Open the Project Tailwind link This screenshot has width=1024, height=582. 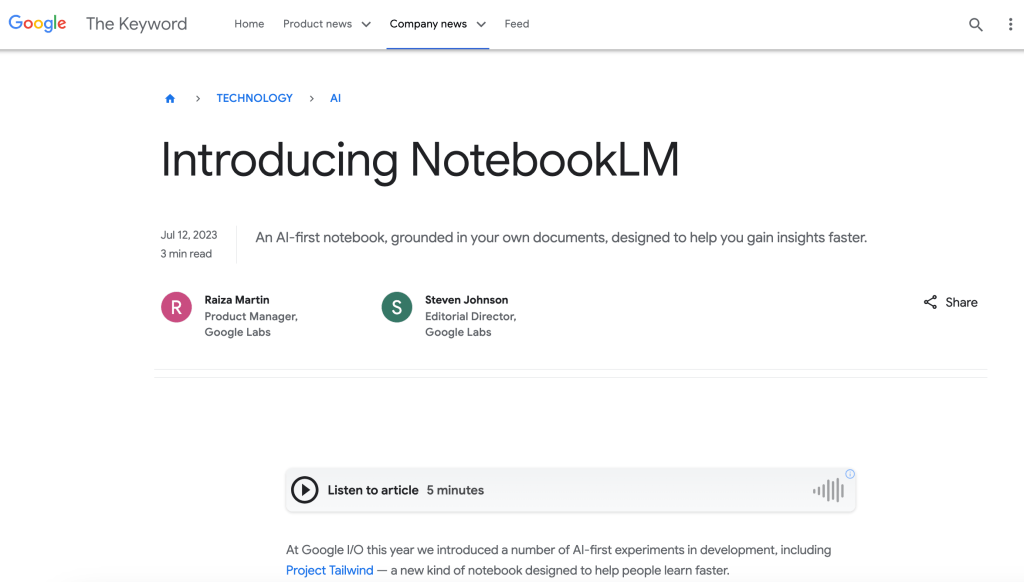[x=330, y=570]
